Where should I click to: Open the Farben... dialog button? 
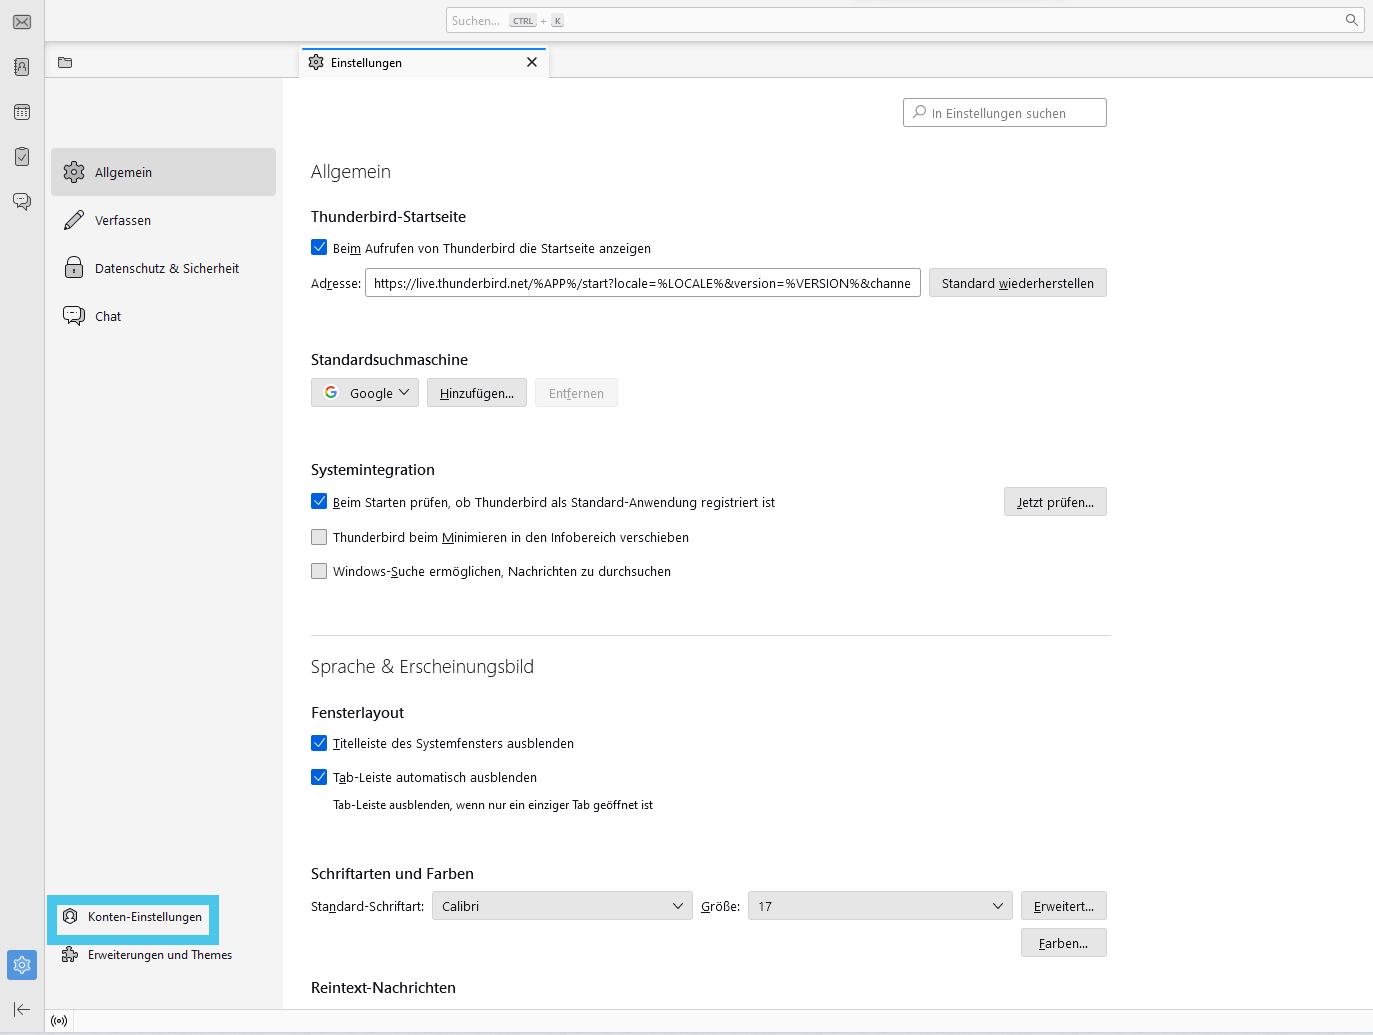(x=1064, y=943)
